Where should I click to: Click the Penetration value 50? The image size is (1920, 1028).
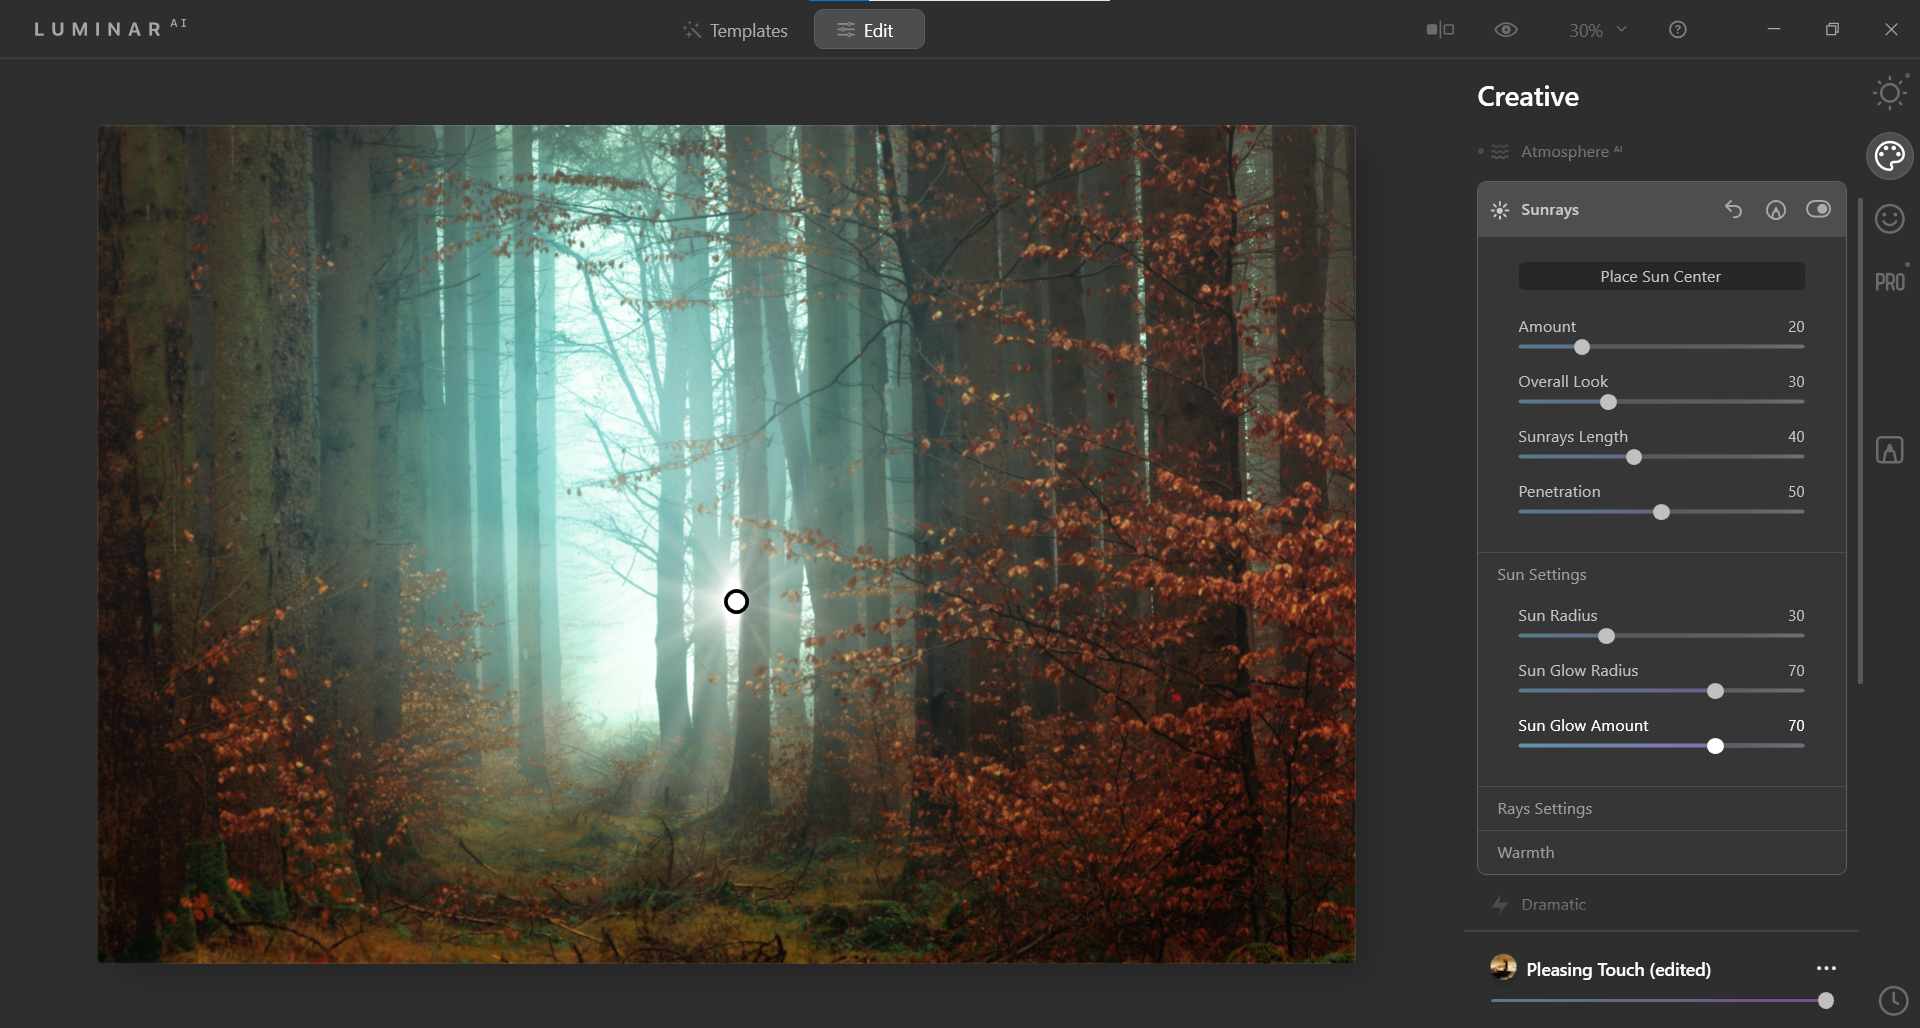[1796, 492]
